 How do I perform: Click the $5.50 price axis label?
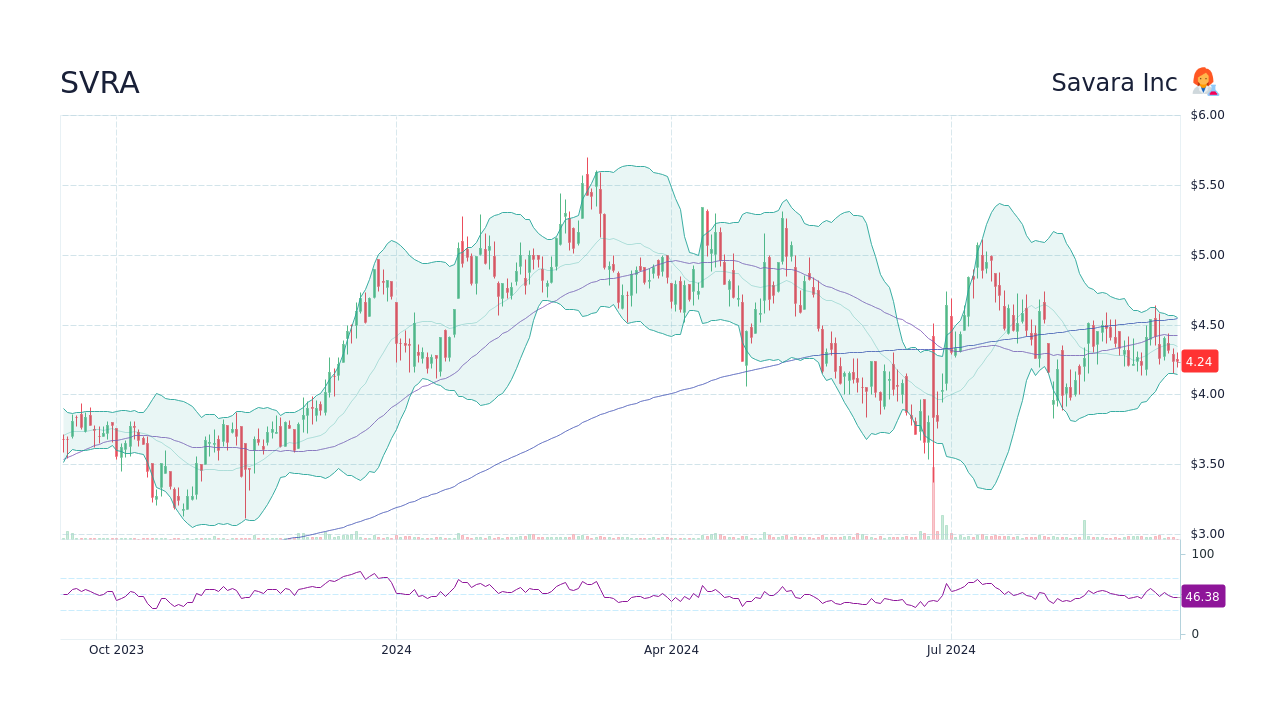(x=1207, y=185)
